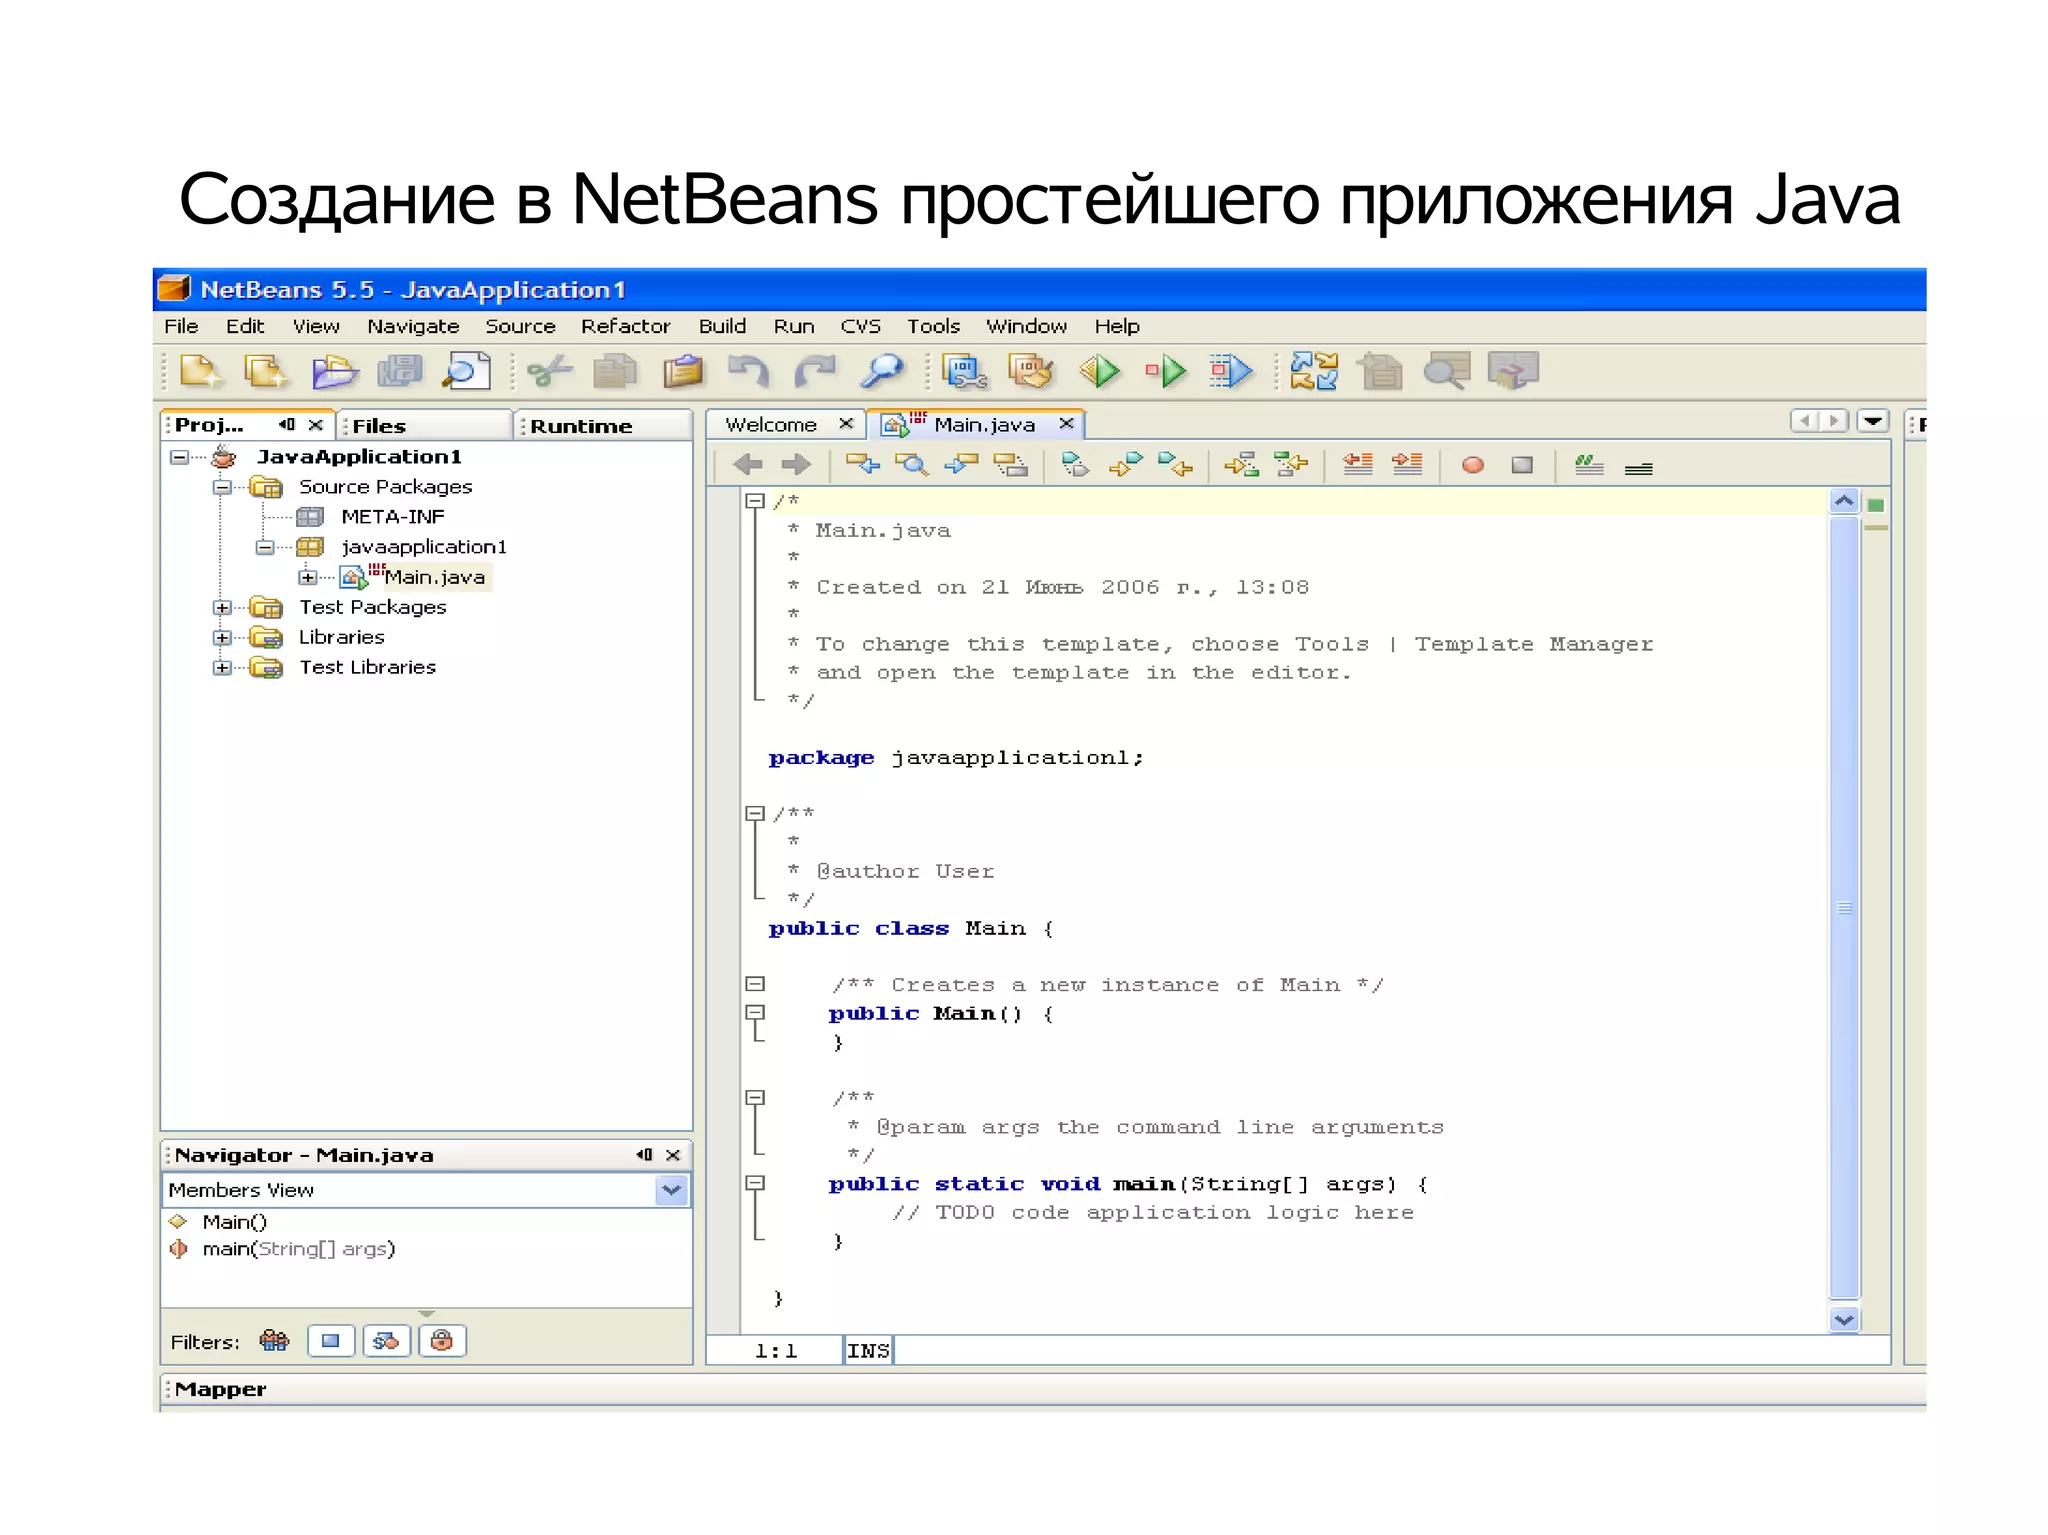
Task: Open the editor document list dropdown arrow
Action: pos(1873,421)
